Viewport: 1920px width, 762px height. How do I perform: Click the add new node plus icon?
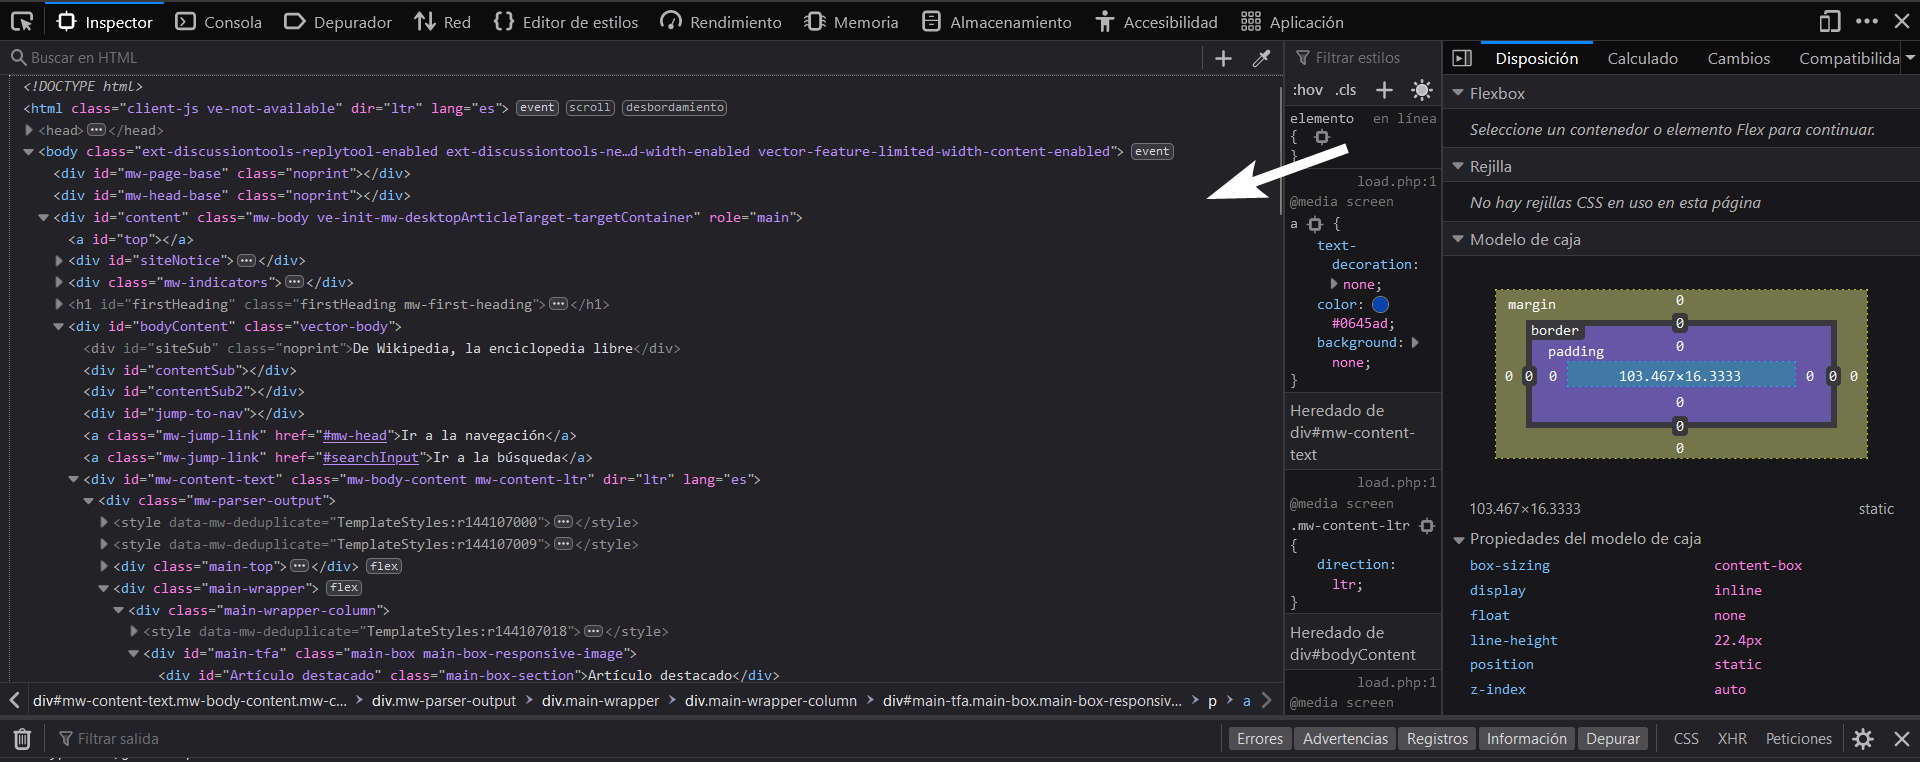pyautogui.click(x=1223, y=59)
